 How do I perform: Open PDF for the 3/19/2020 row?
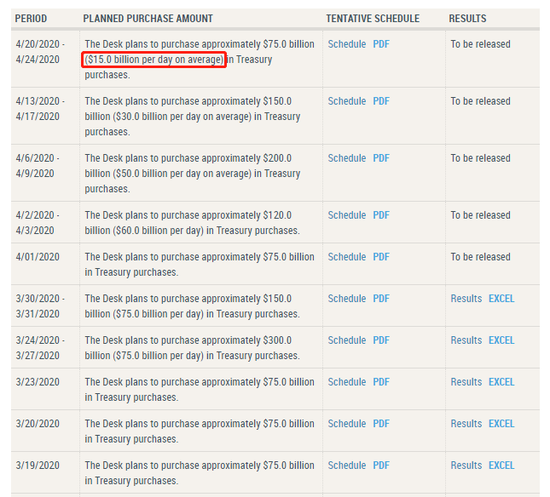point(381,465)
